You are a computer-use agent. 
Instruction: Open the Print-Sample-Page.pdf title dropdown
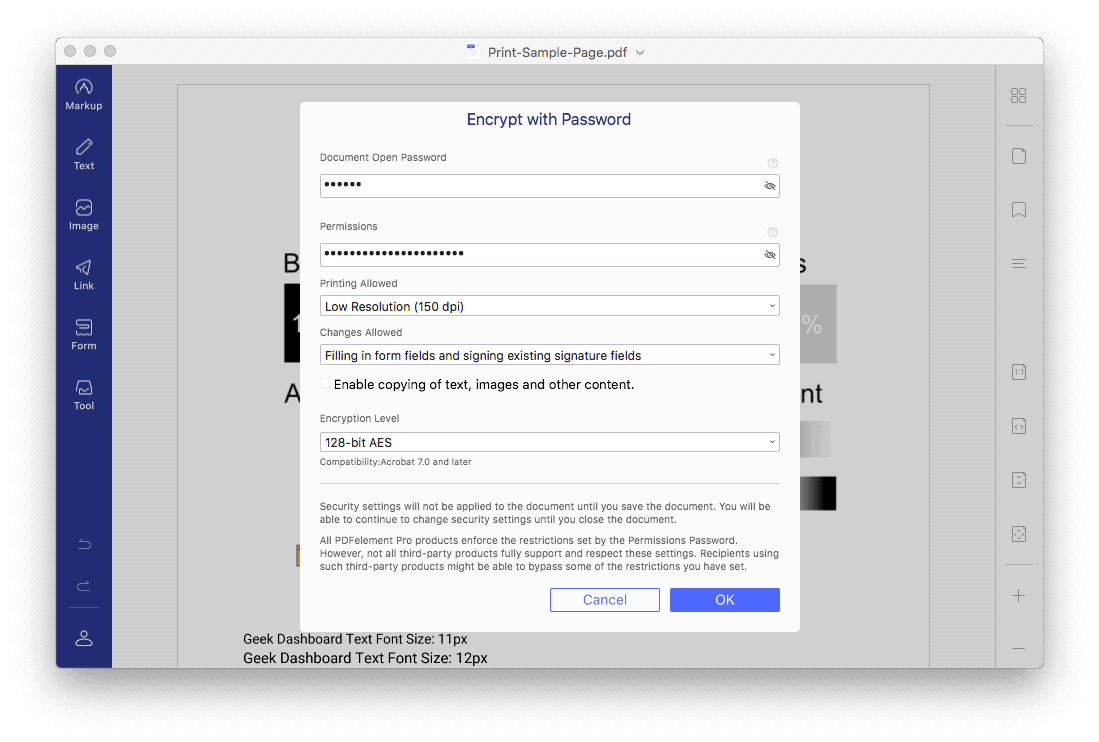(640, 52)
